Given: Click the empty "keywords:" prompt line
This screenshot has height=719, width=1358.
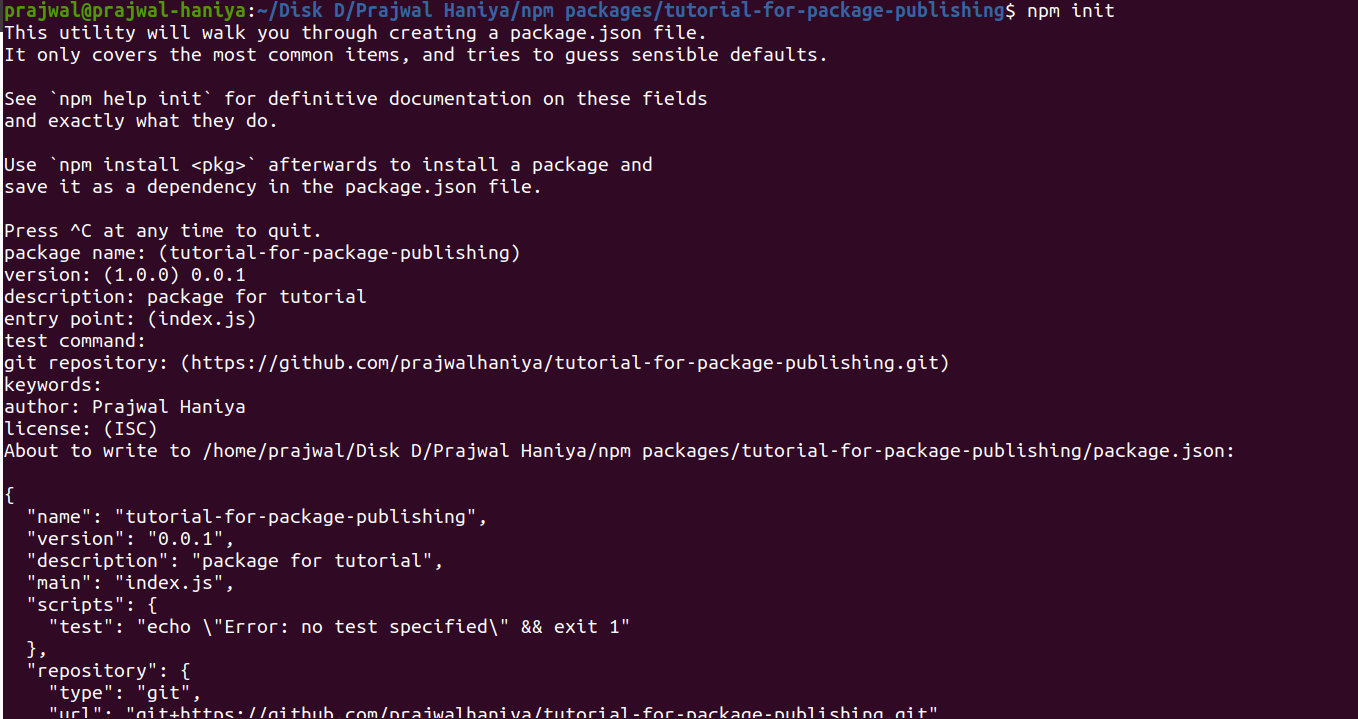Looking at the screenshot, I should pyautogui.click(x=53, y=385).
